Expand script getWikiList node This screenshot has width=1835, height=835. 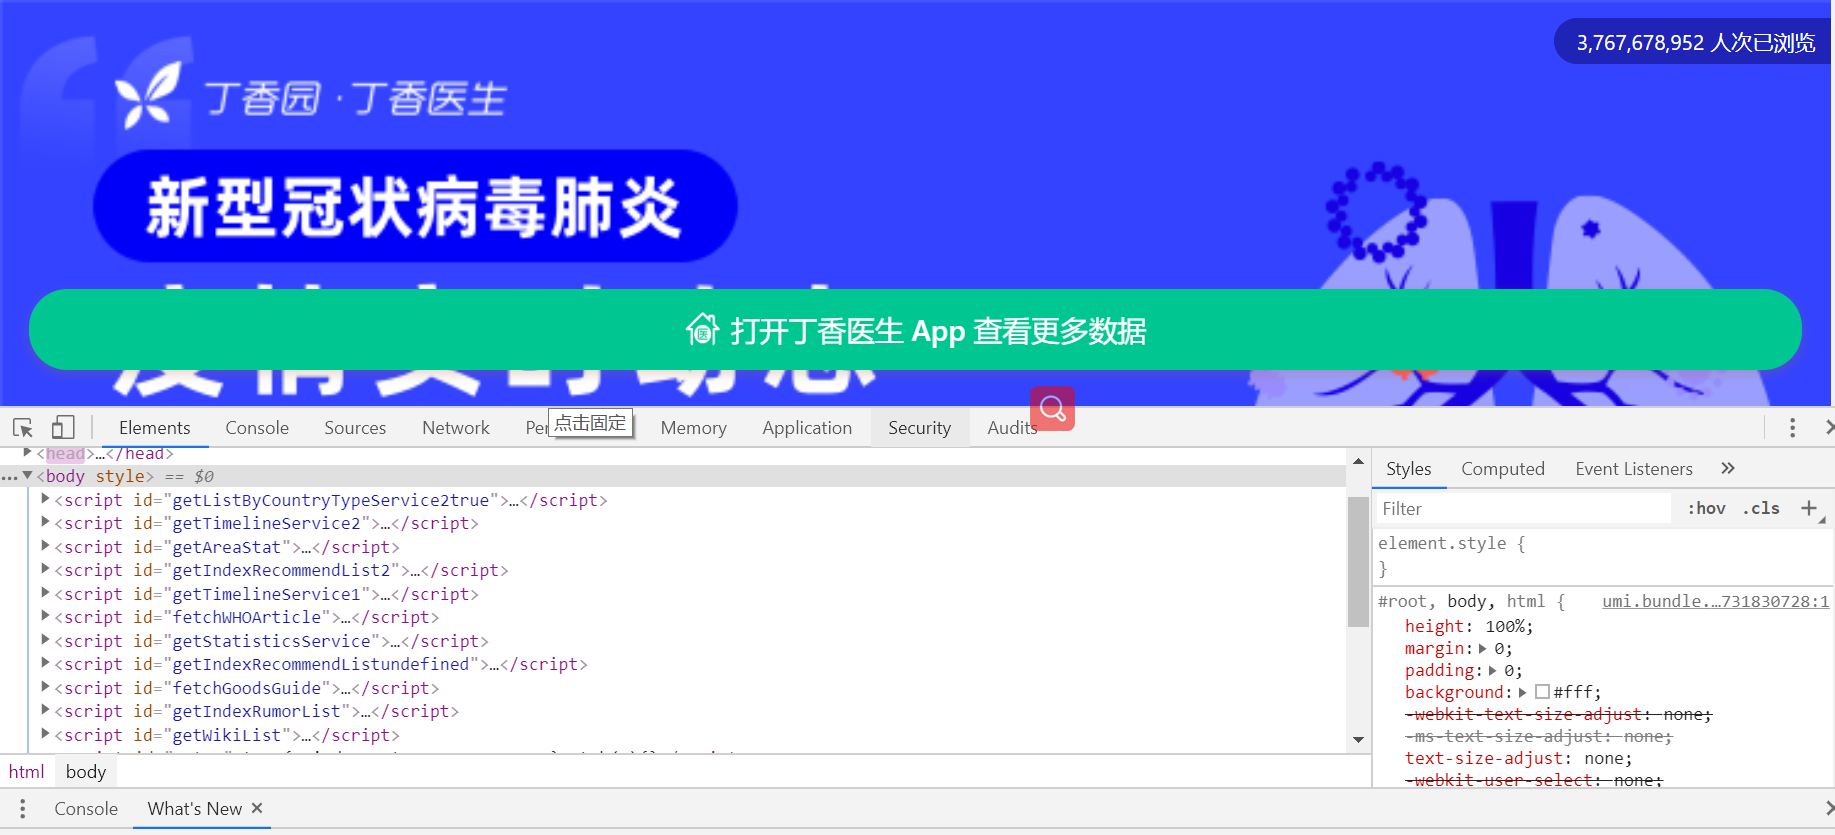pyautogui.click(x=45, y=734)
